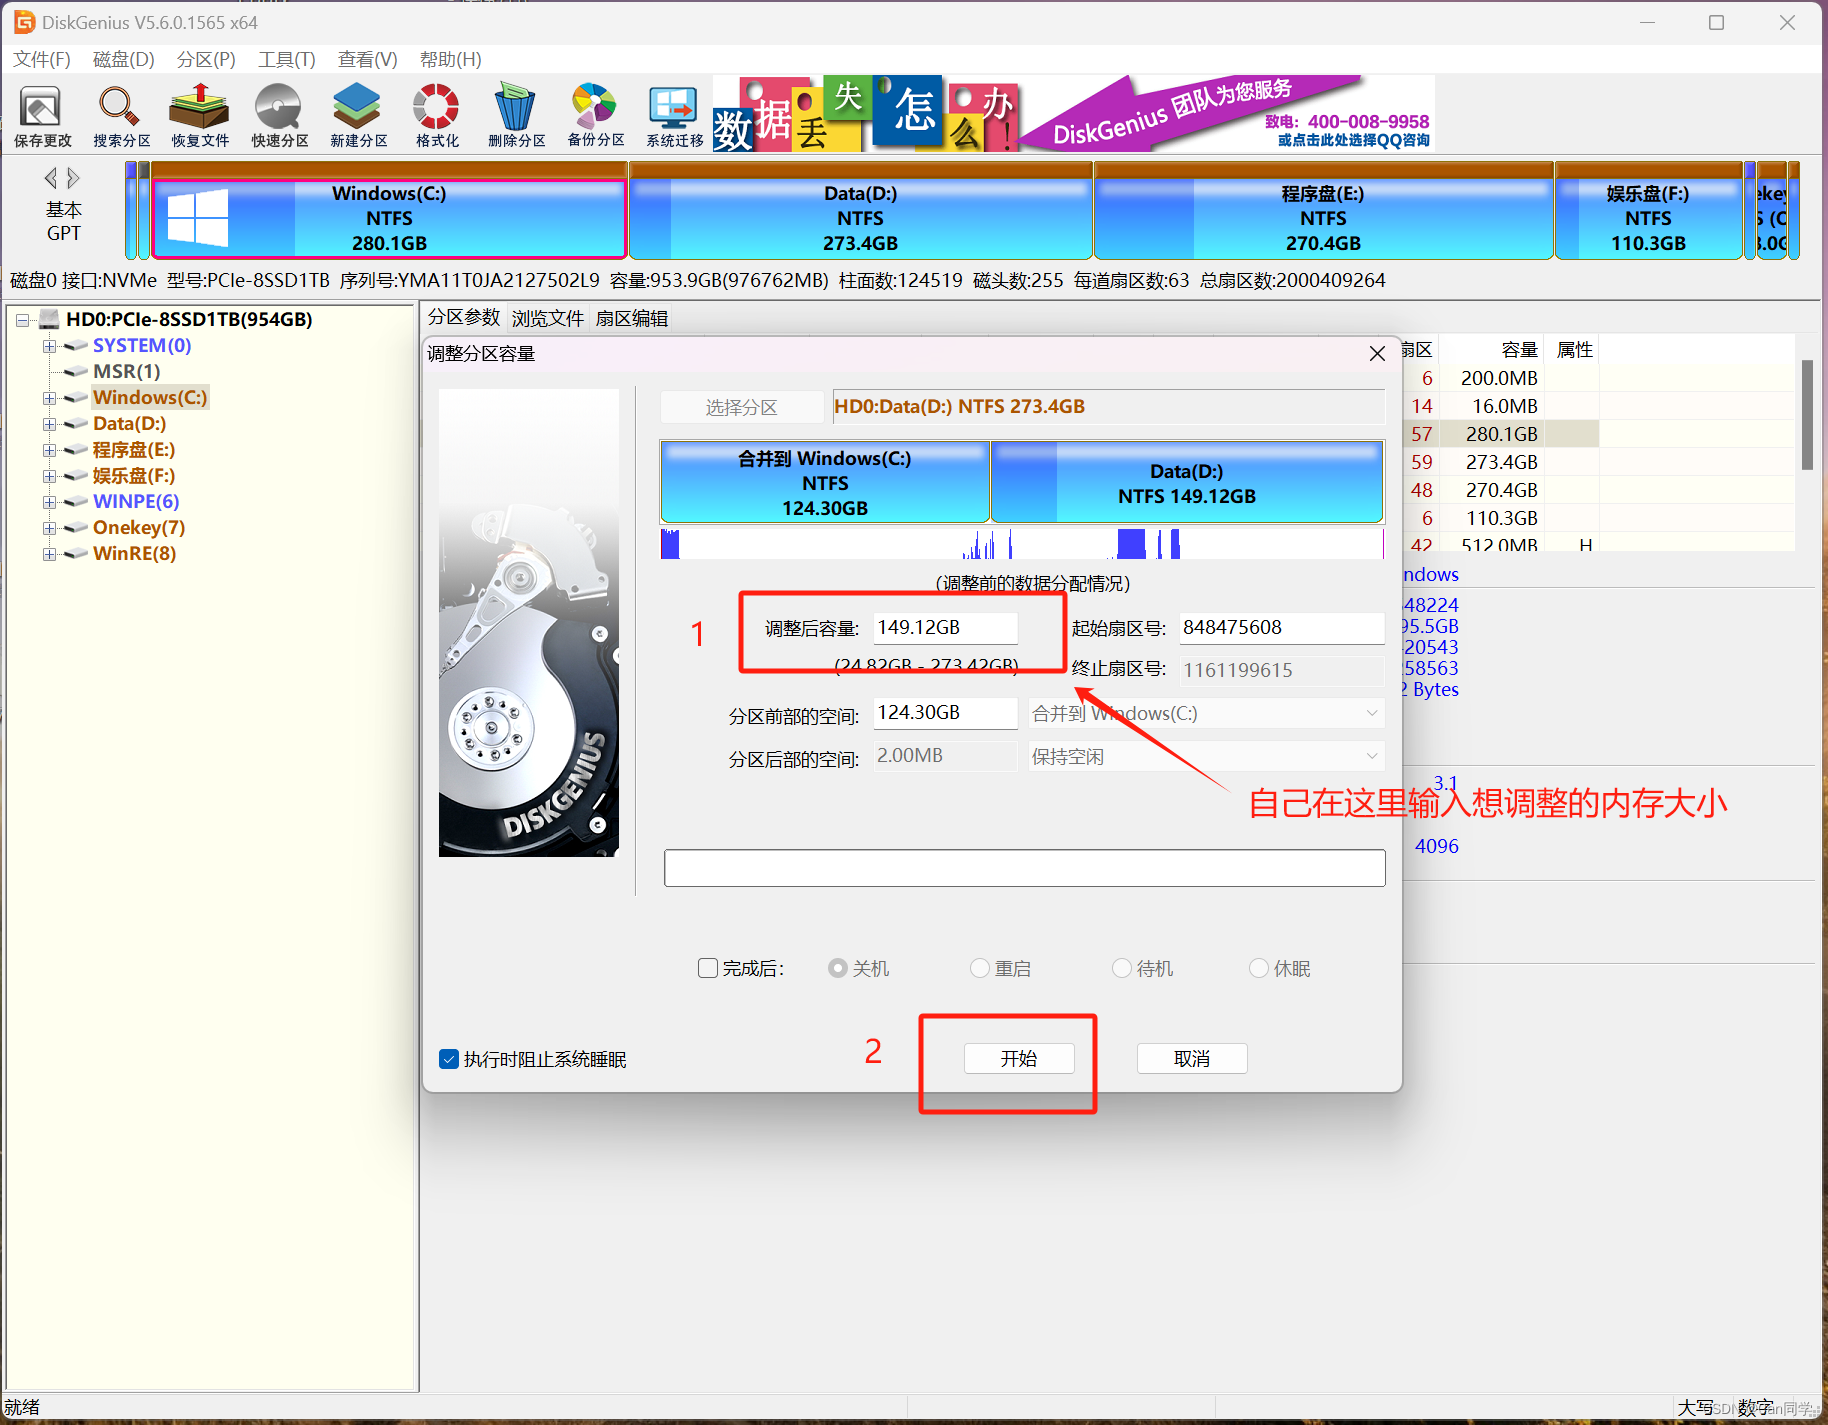
Task: Open Search Partitions (搜索分区) tool
Action: pyautogui.click(x=121, y=115)
